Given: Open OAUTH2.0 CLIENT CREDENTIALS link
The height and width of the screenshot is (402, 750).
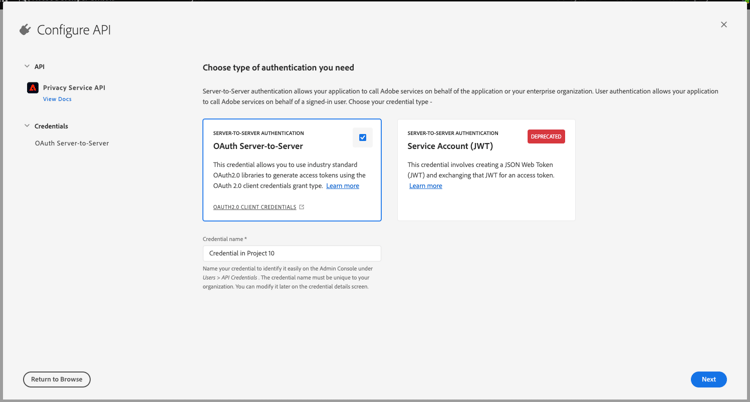Looking at the screenshot, I should [x=254, y=207].
